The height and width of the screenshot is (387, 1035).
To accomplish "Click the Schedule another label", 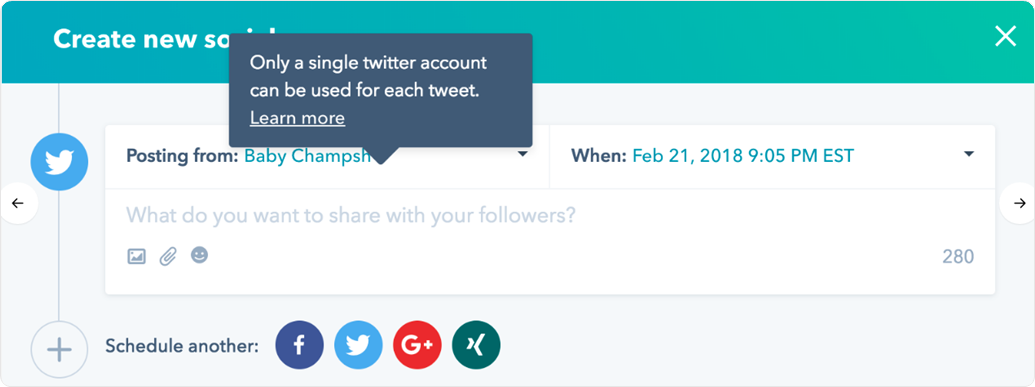I will pyautogui.click(x=182, y=346).
